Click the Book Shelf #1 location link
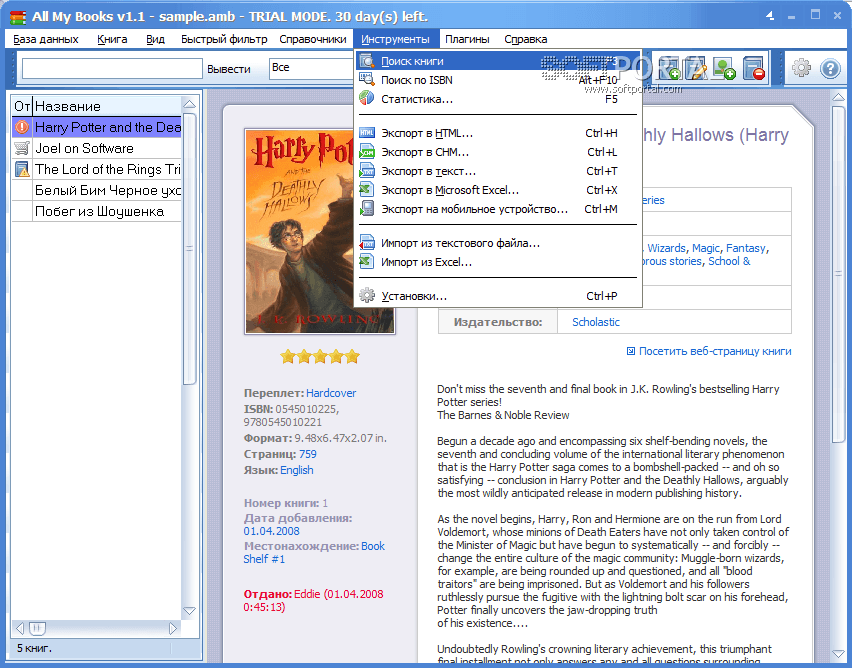This screenshot has width=852, height=668. 314,552
